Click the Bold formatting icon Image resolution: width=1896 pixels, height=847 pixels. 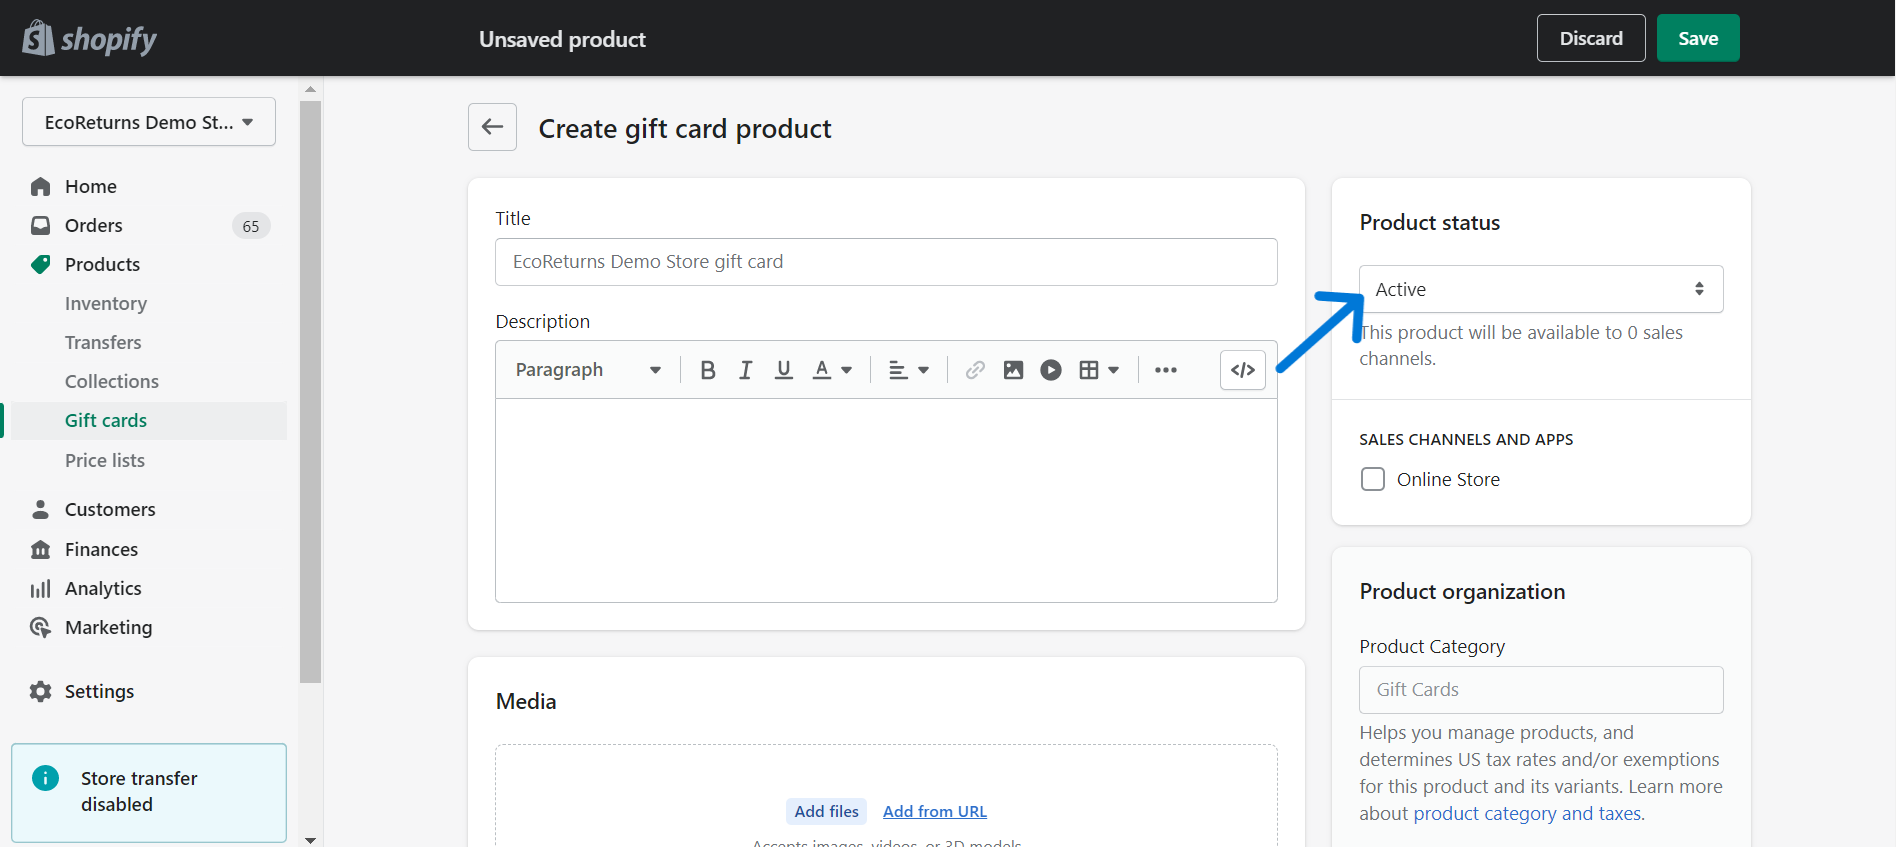(708, 370)
